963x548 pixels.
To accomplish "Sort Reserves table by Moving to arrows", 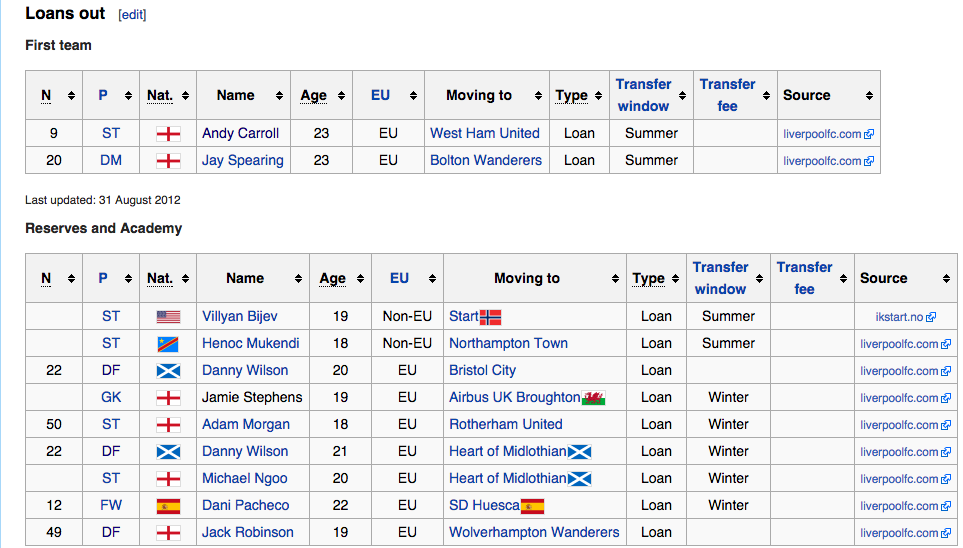I will 615,278.
